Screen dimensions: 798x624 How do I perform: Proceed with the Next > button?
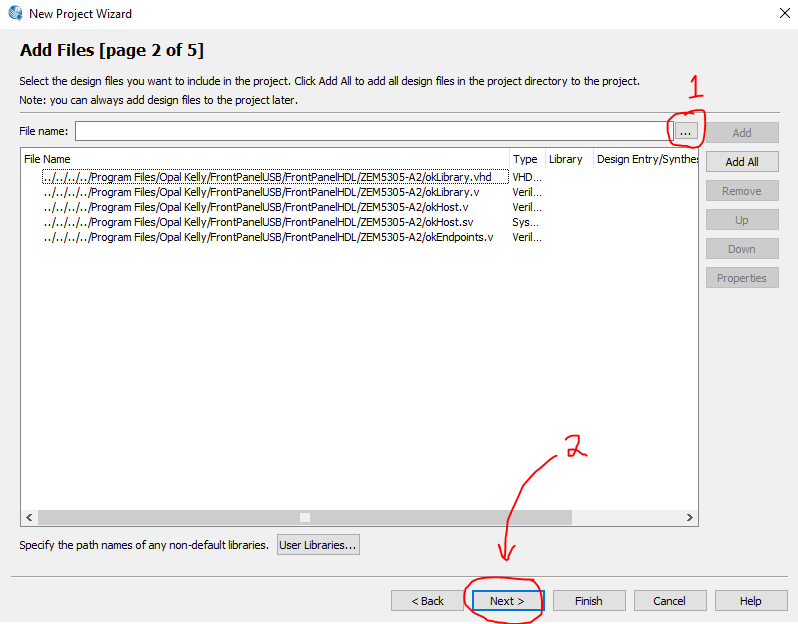[x=508, y=601]
